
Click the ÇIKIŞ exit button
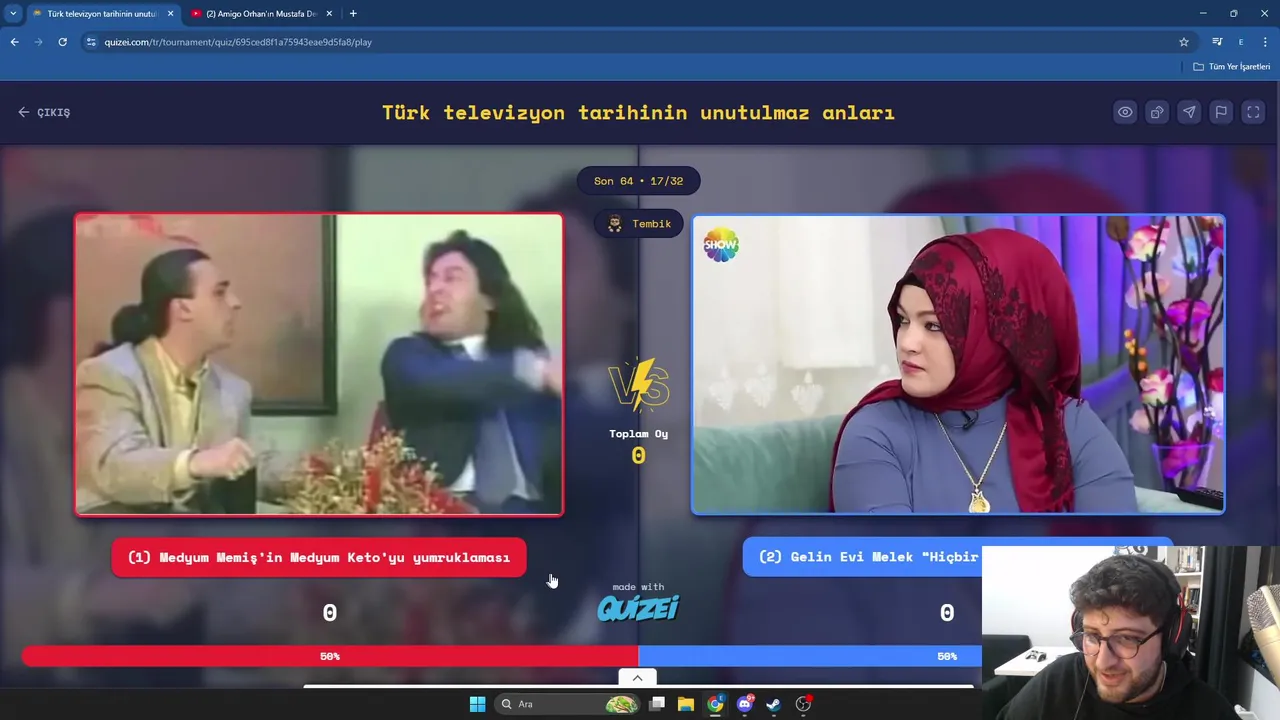point(44,112)
